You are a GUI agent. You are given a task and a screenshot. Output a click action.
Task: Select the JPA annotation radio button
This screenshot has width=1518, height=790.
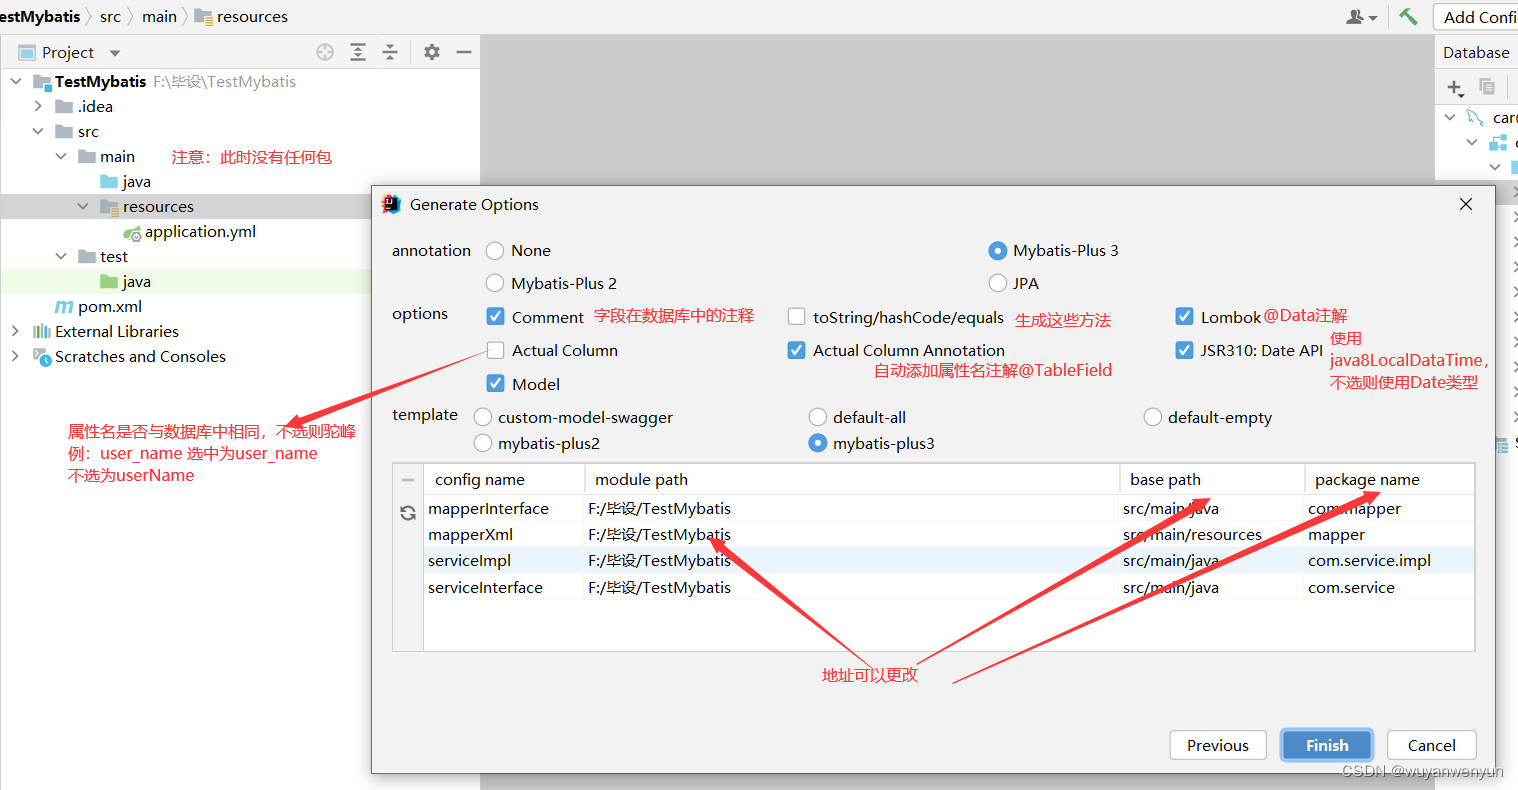pyautogui.click(x=997, y=284)
